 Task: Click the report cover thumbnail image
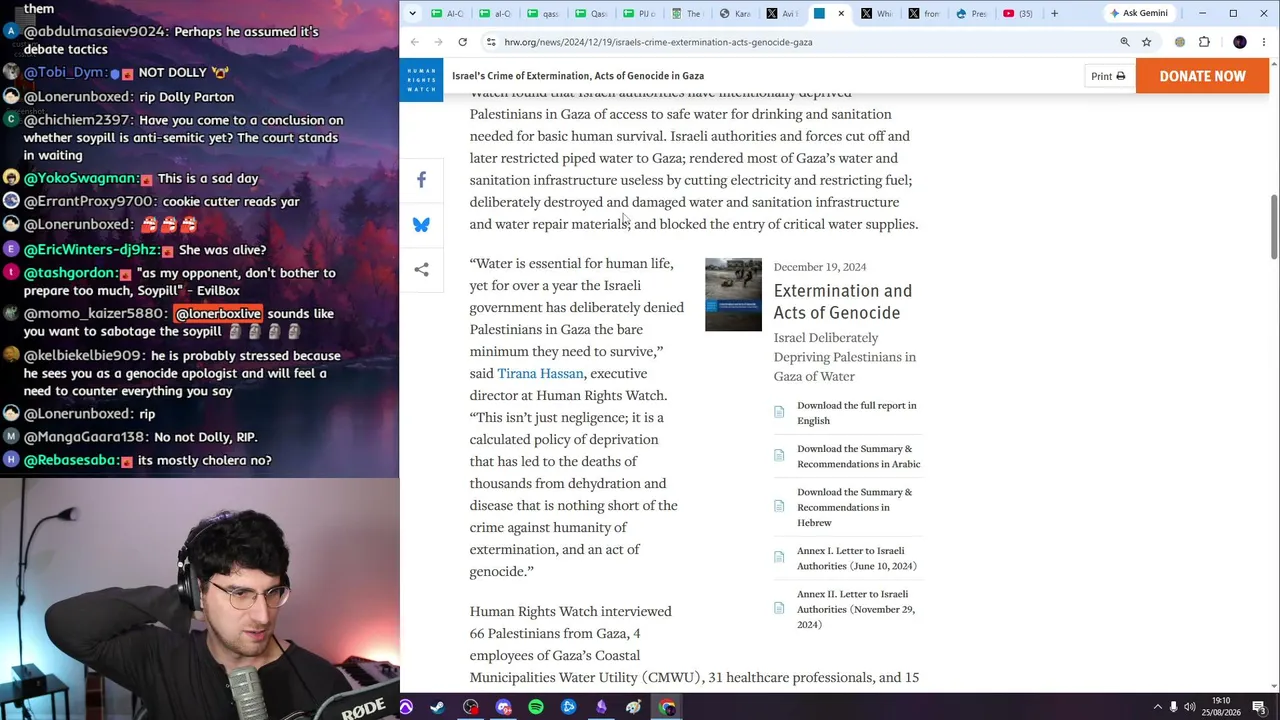point(733,294)
